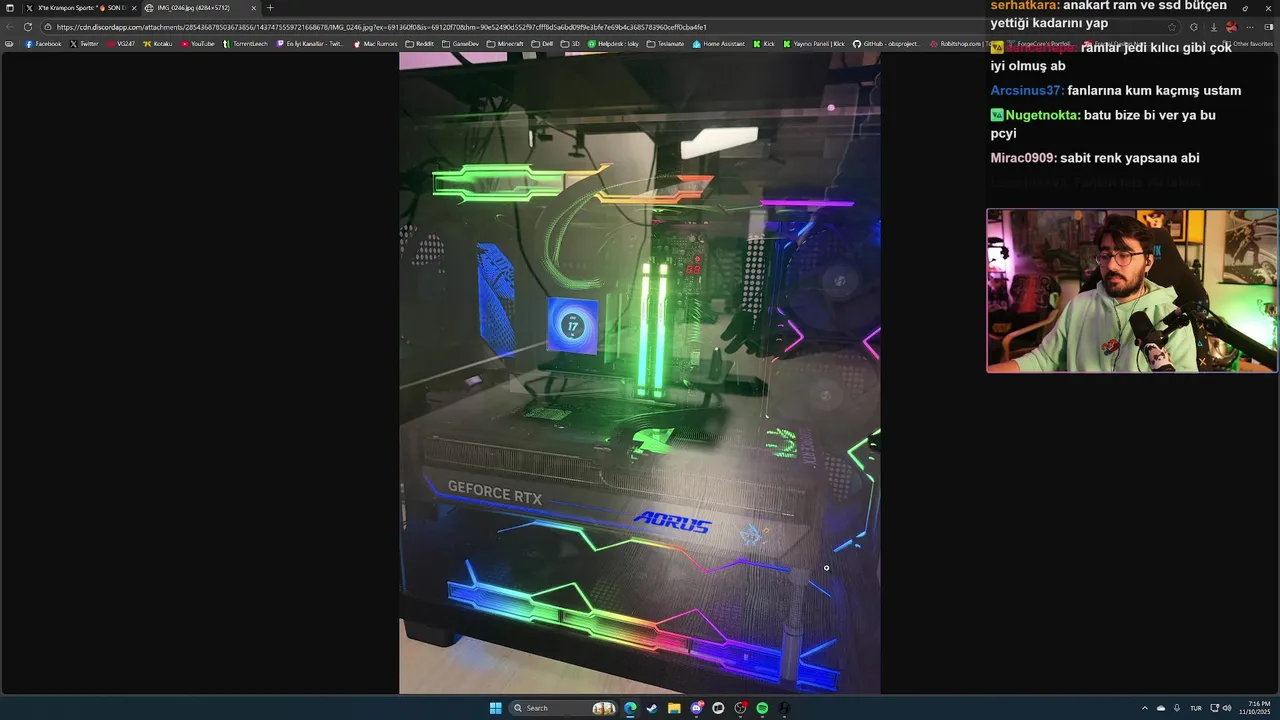The height and width of the screenshot is (720, 1280).
Task: Open the Kick bookmark
Action: pyautogui.click(x=764, y=44)
